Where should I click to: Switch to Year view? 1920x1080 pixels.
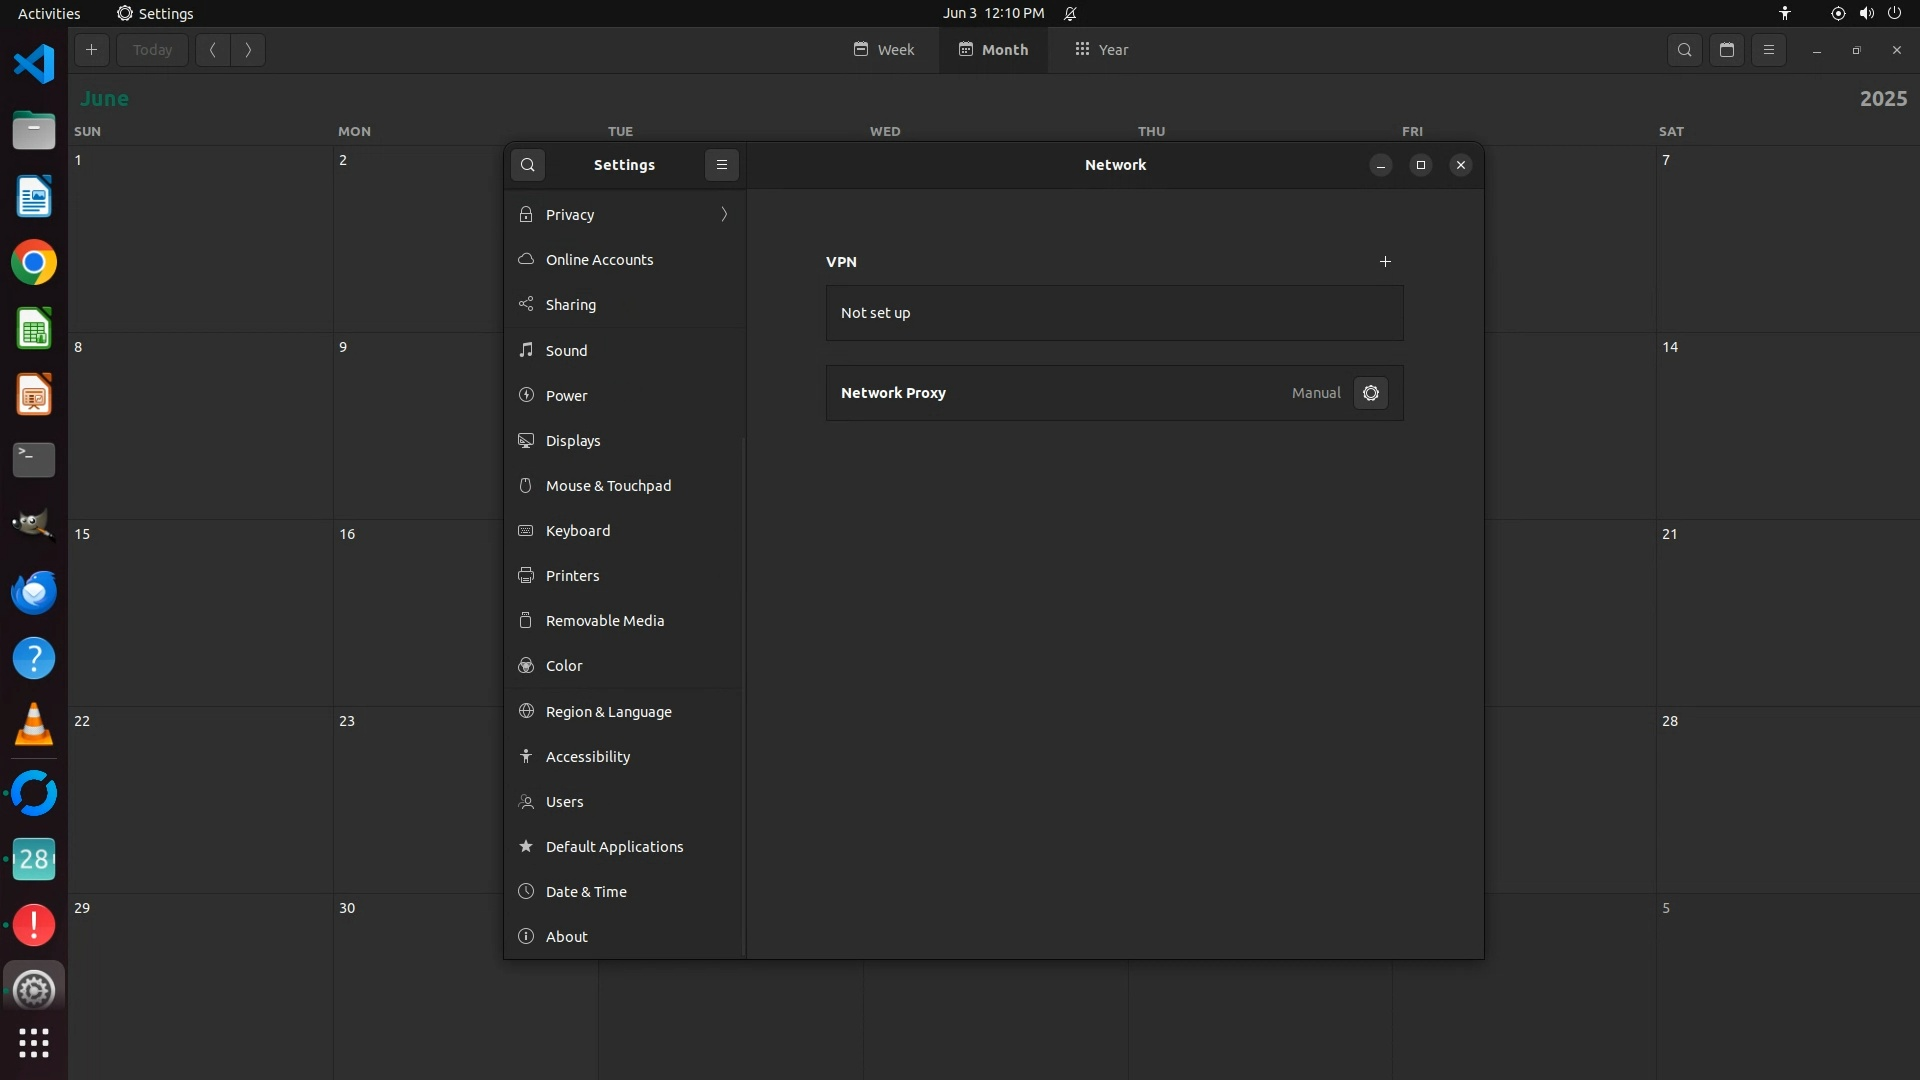click(1102, 50)
